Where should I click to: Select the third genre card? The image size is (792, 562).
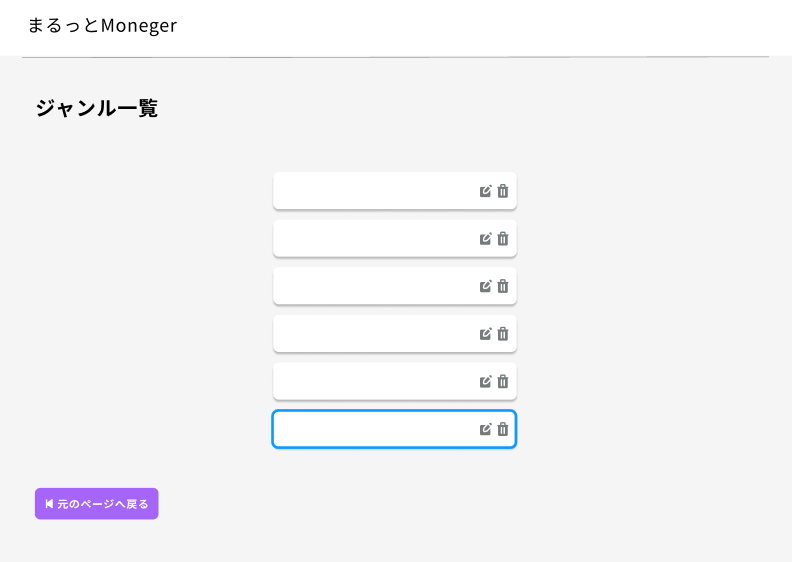(394, 286)
